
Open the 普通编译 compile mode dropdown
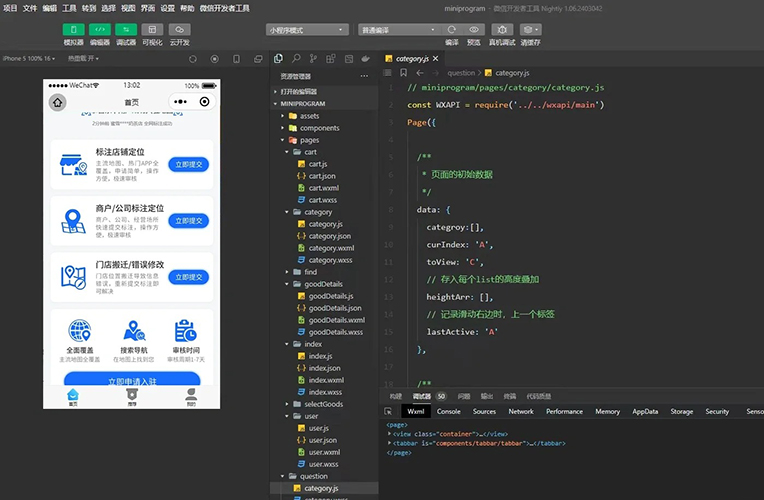[399, 30]
